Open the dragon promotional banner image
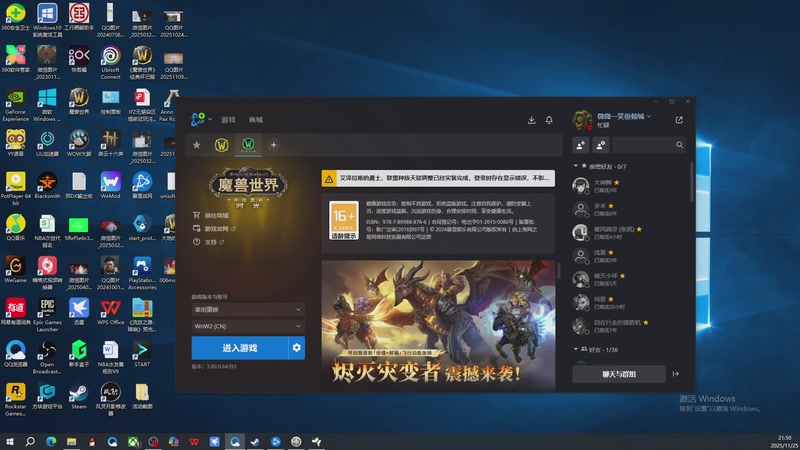Image resolution: width=800 pixels, height=450 pixels. tap(438, 326)
